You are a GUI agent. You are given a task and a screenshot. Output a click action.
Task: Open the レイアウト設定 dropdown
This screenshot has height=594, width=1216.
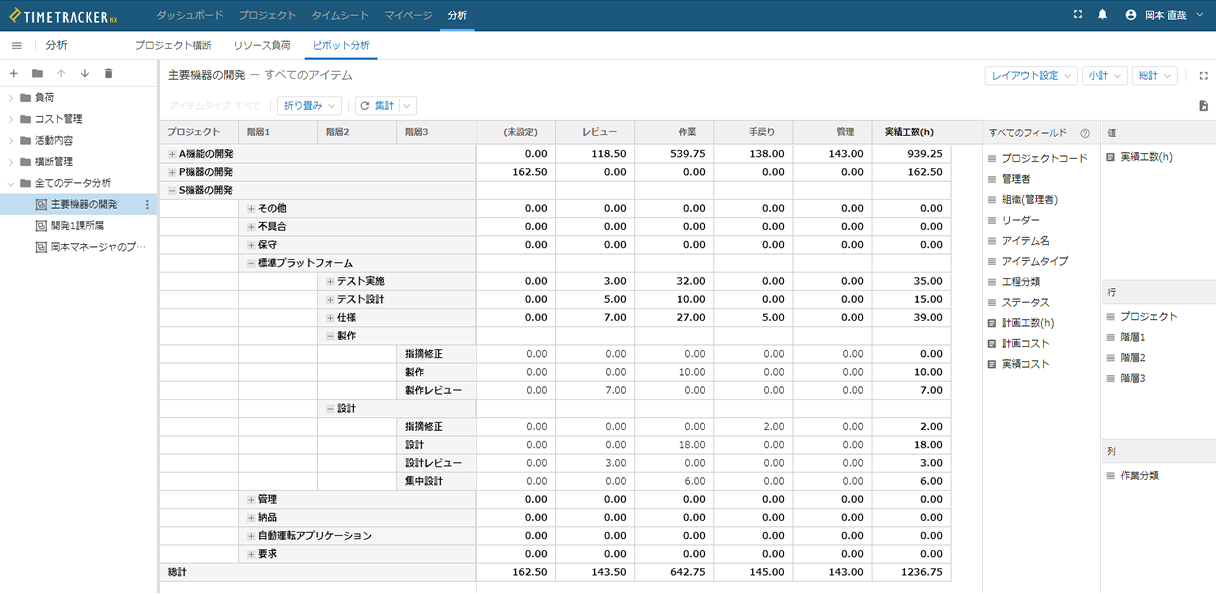[x=1030, y=76]
